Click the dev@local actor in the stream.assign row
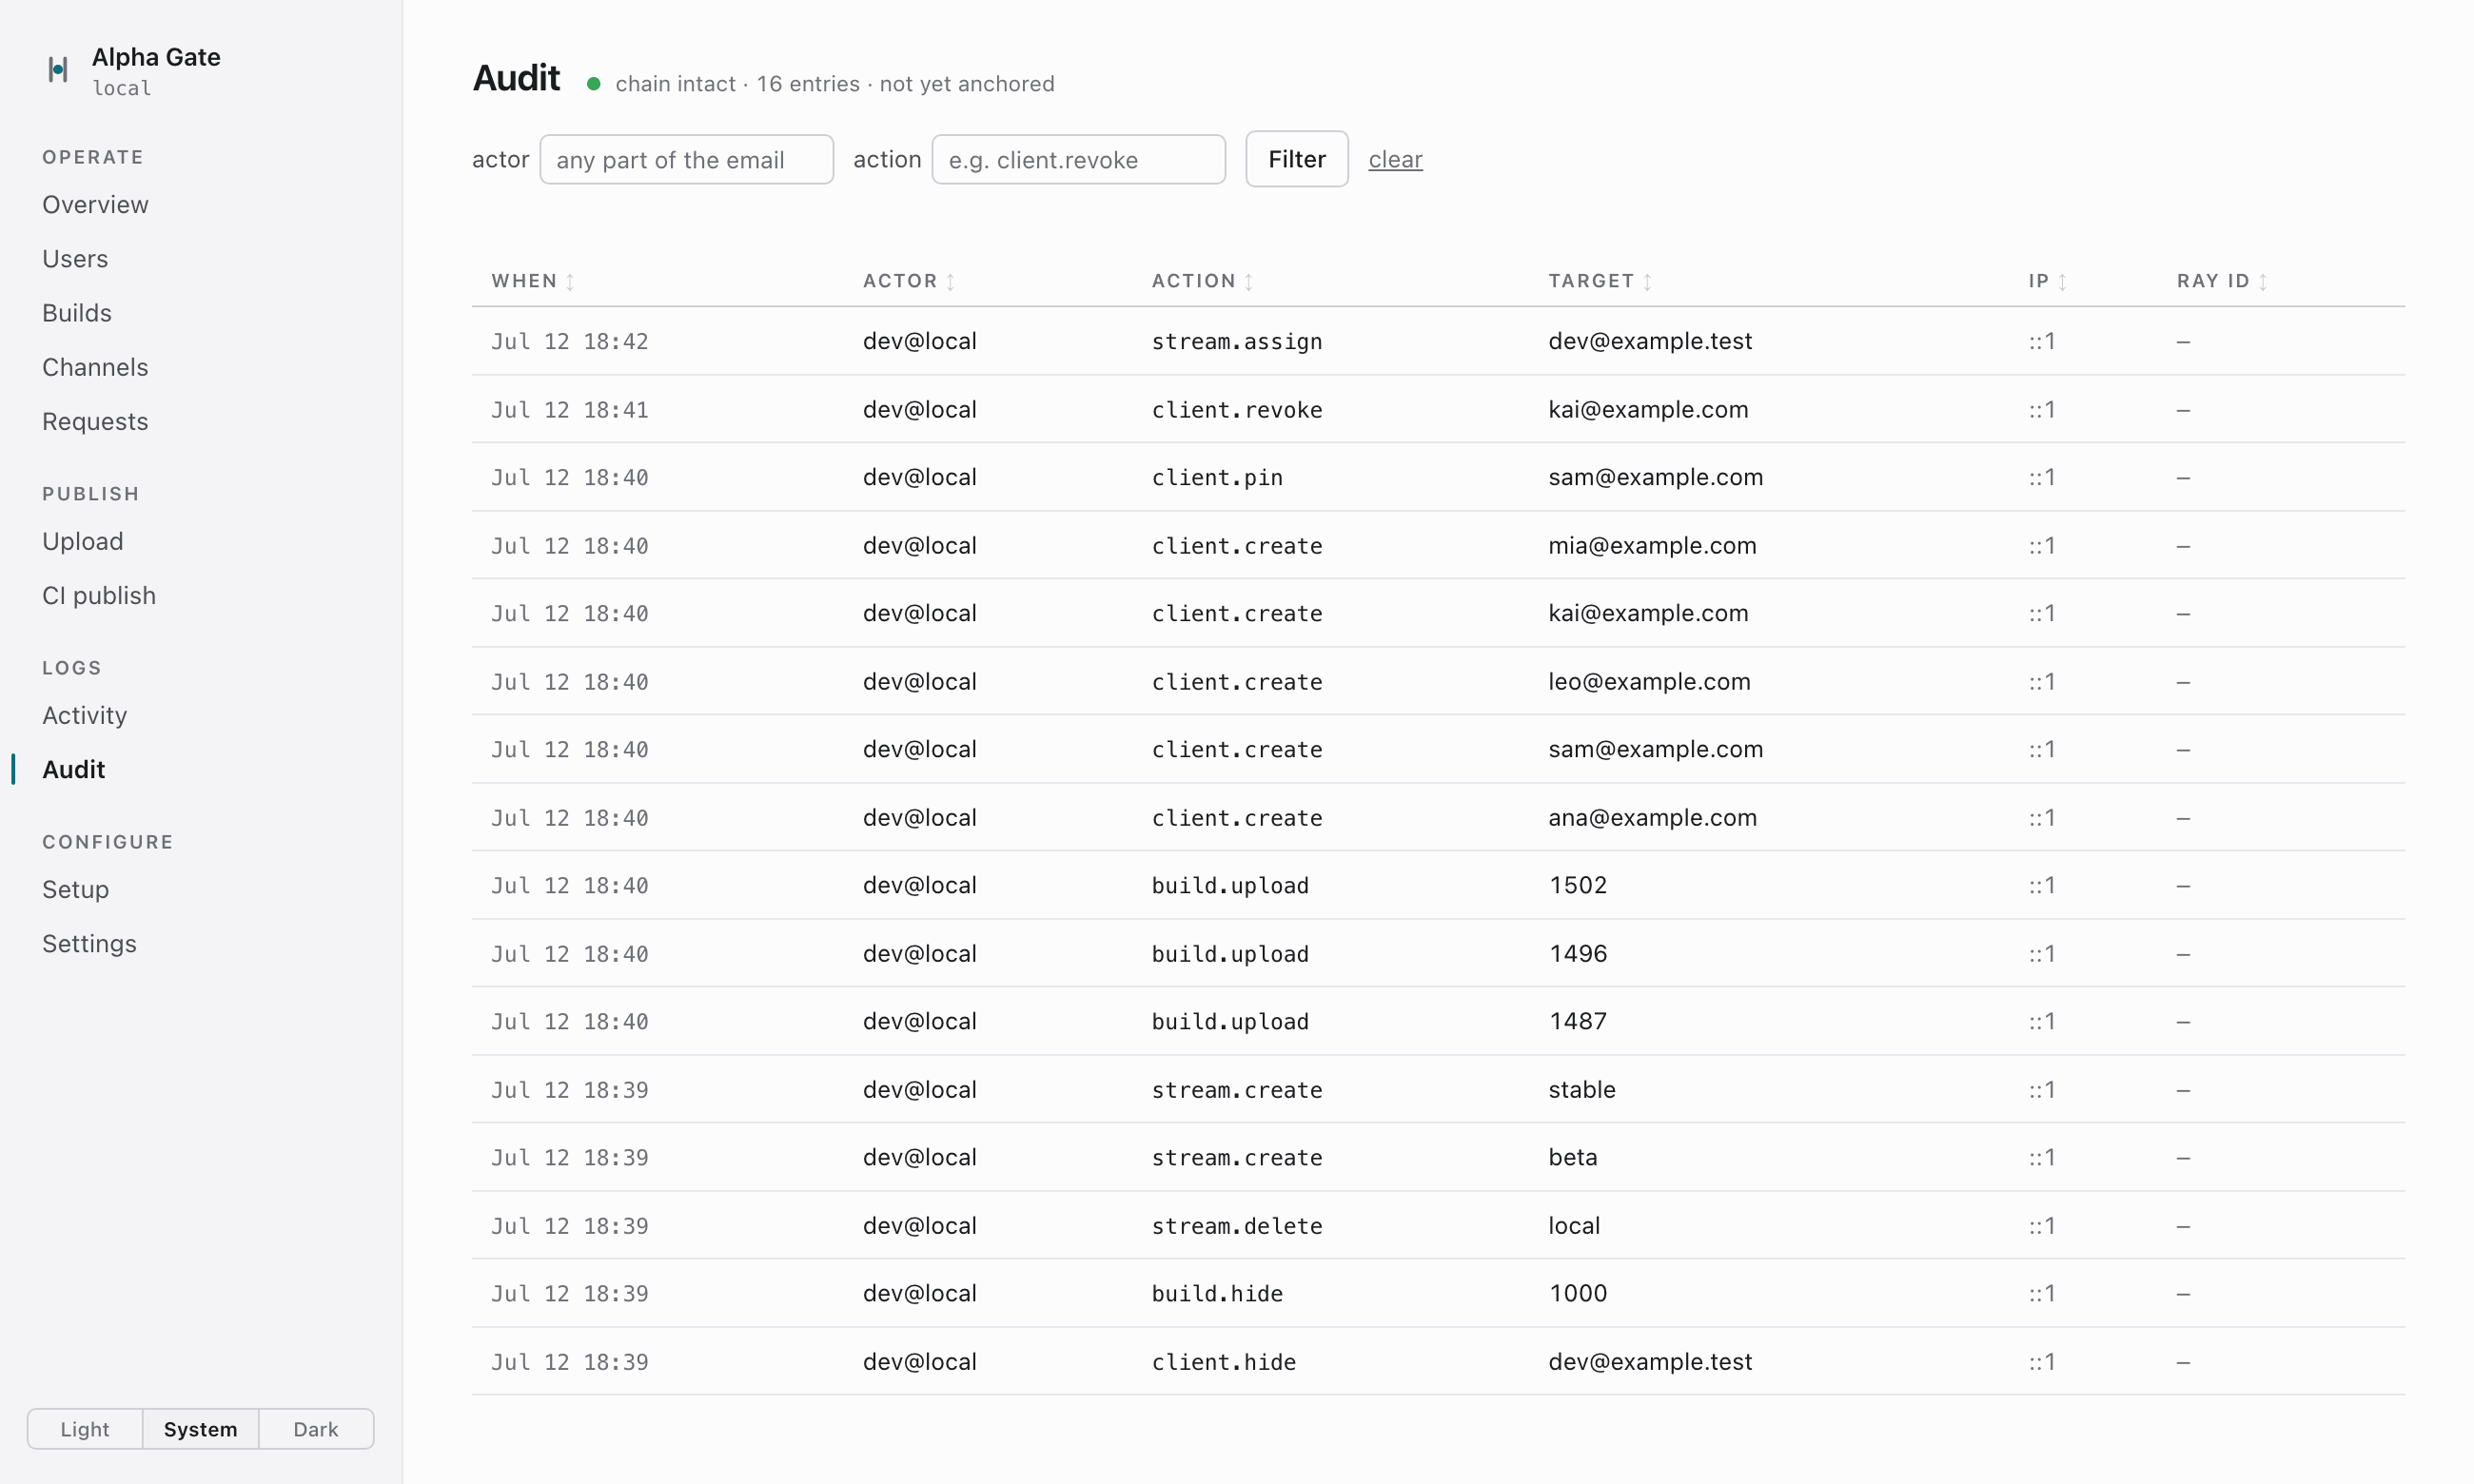2474x1484 pixels. click(920, 341)
